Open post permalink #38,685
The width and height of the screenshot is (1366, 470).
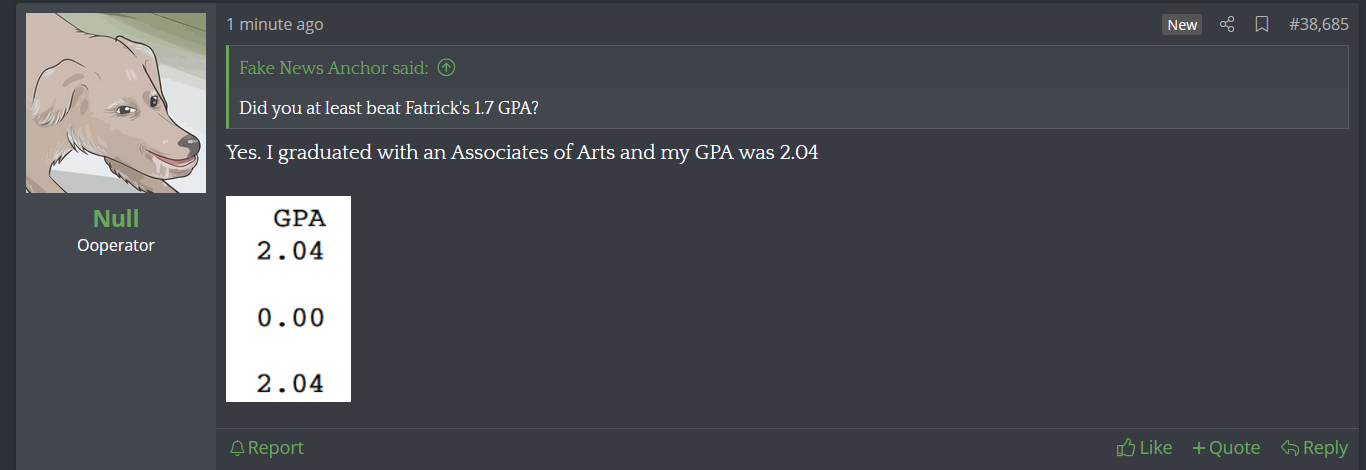(x=1319, y=24)
